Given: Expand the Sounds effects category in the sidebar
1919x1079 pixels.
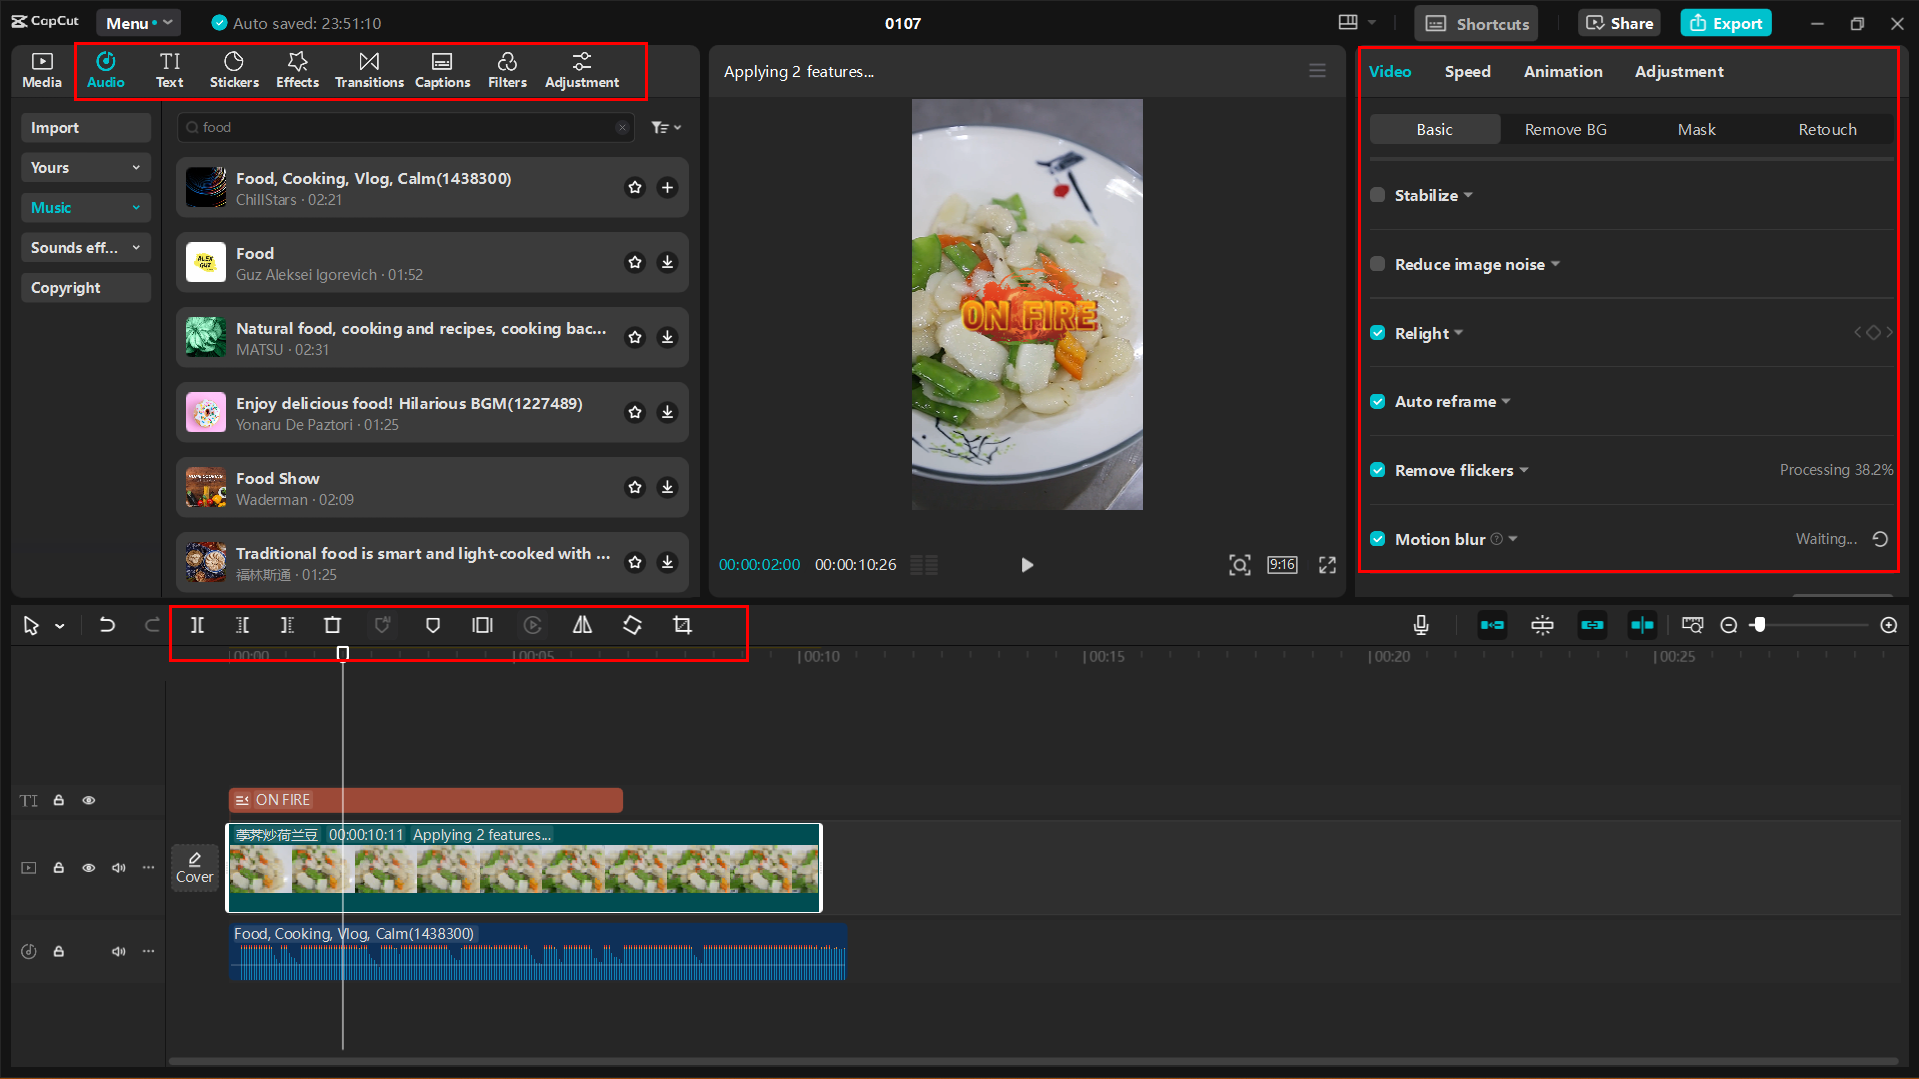Looking at the screenshot, I should [x=85, y=247].
